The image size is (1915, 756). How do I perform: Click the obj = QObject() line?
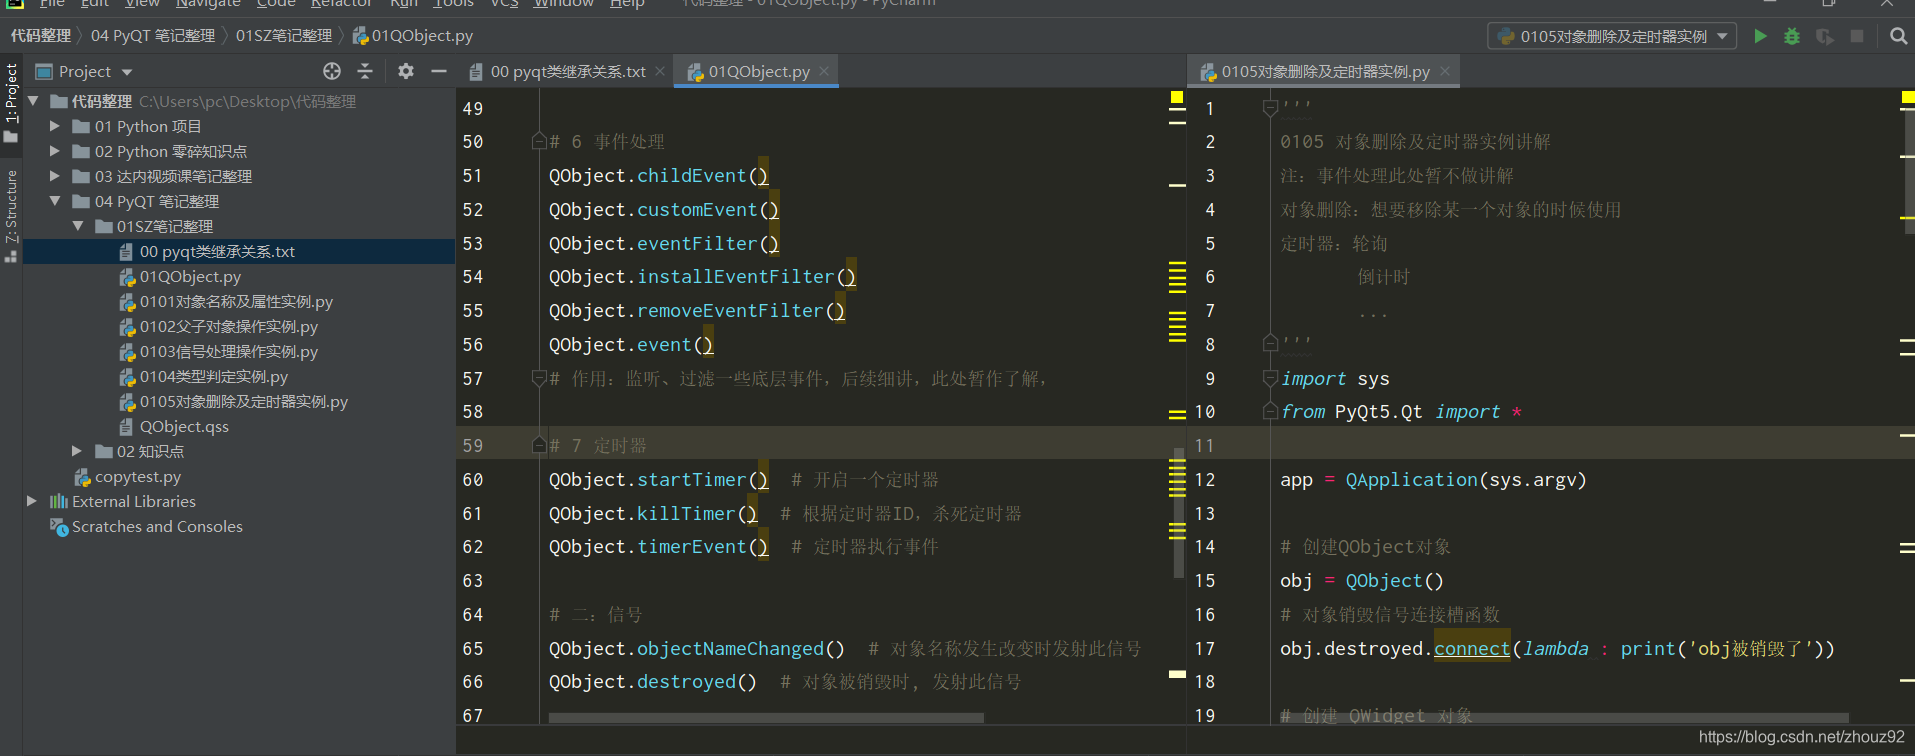(1362, 580)
